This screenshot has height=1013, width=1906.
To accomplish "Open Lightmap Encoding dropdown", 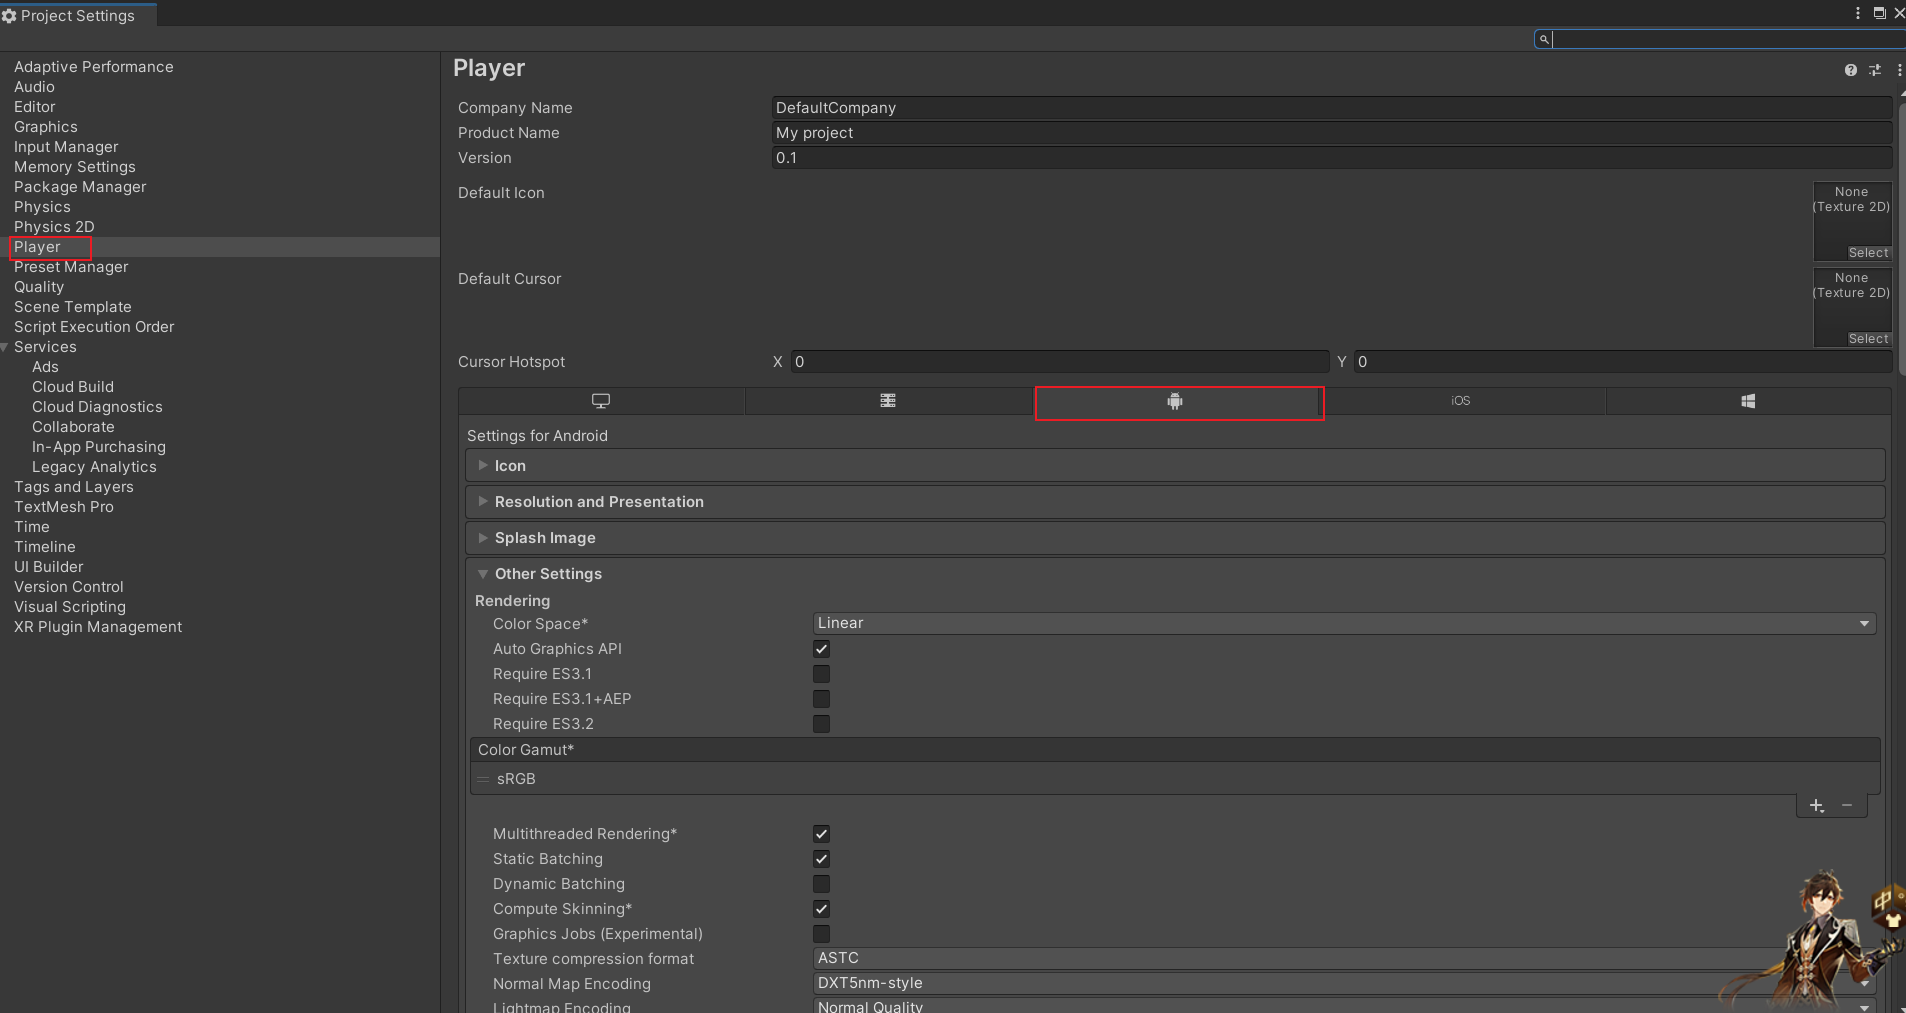I will click(1344, 1006).
